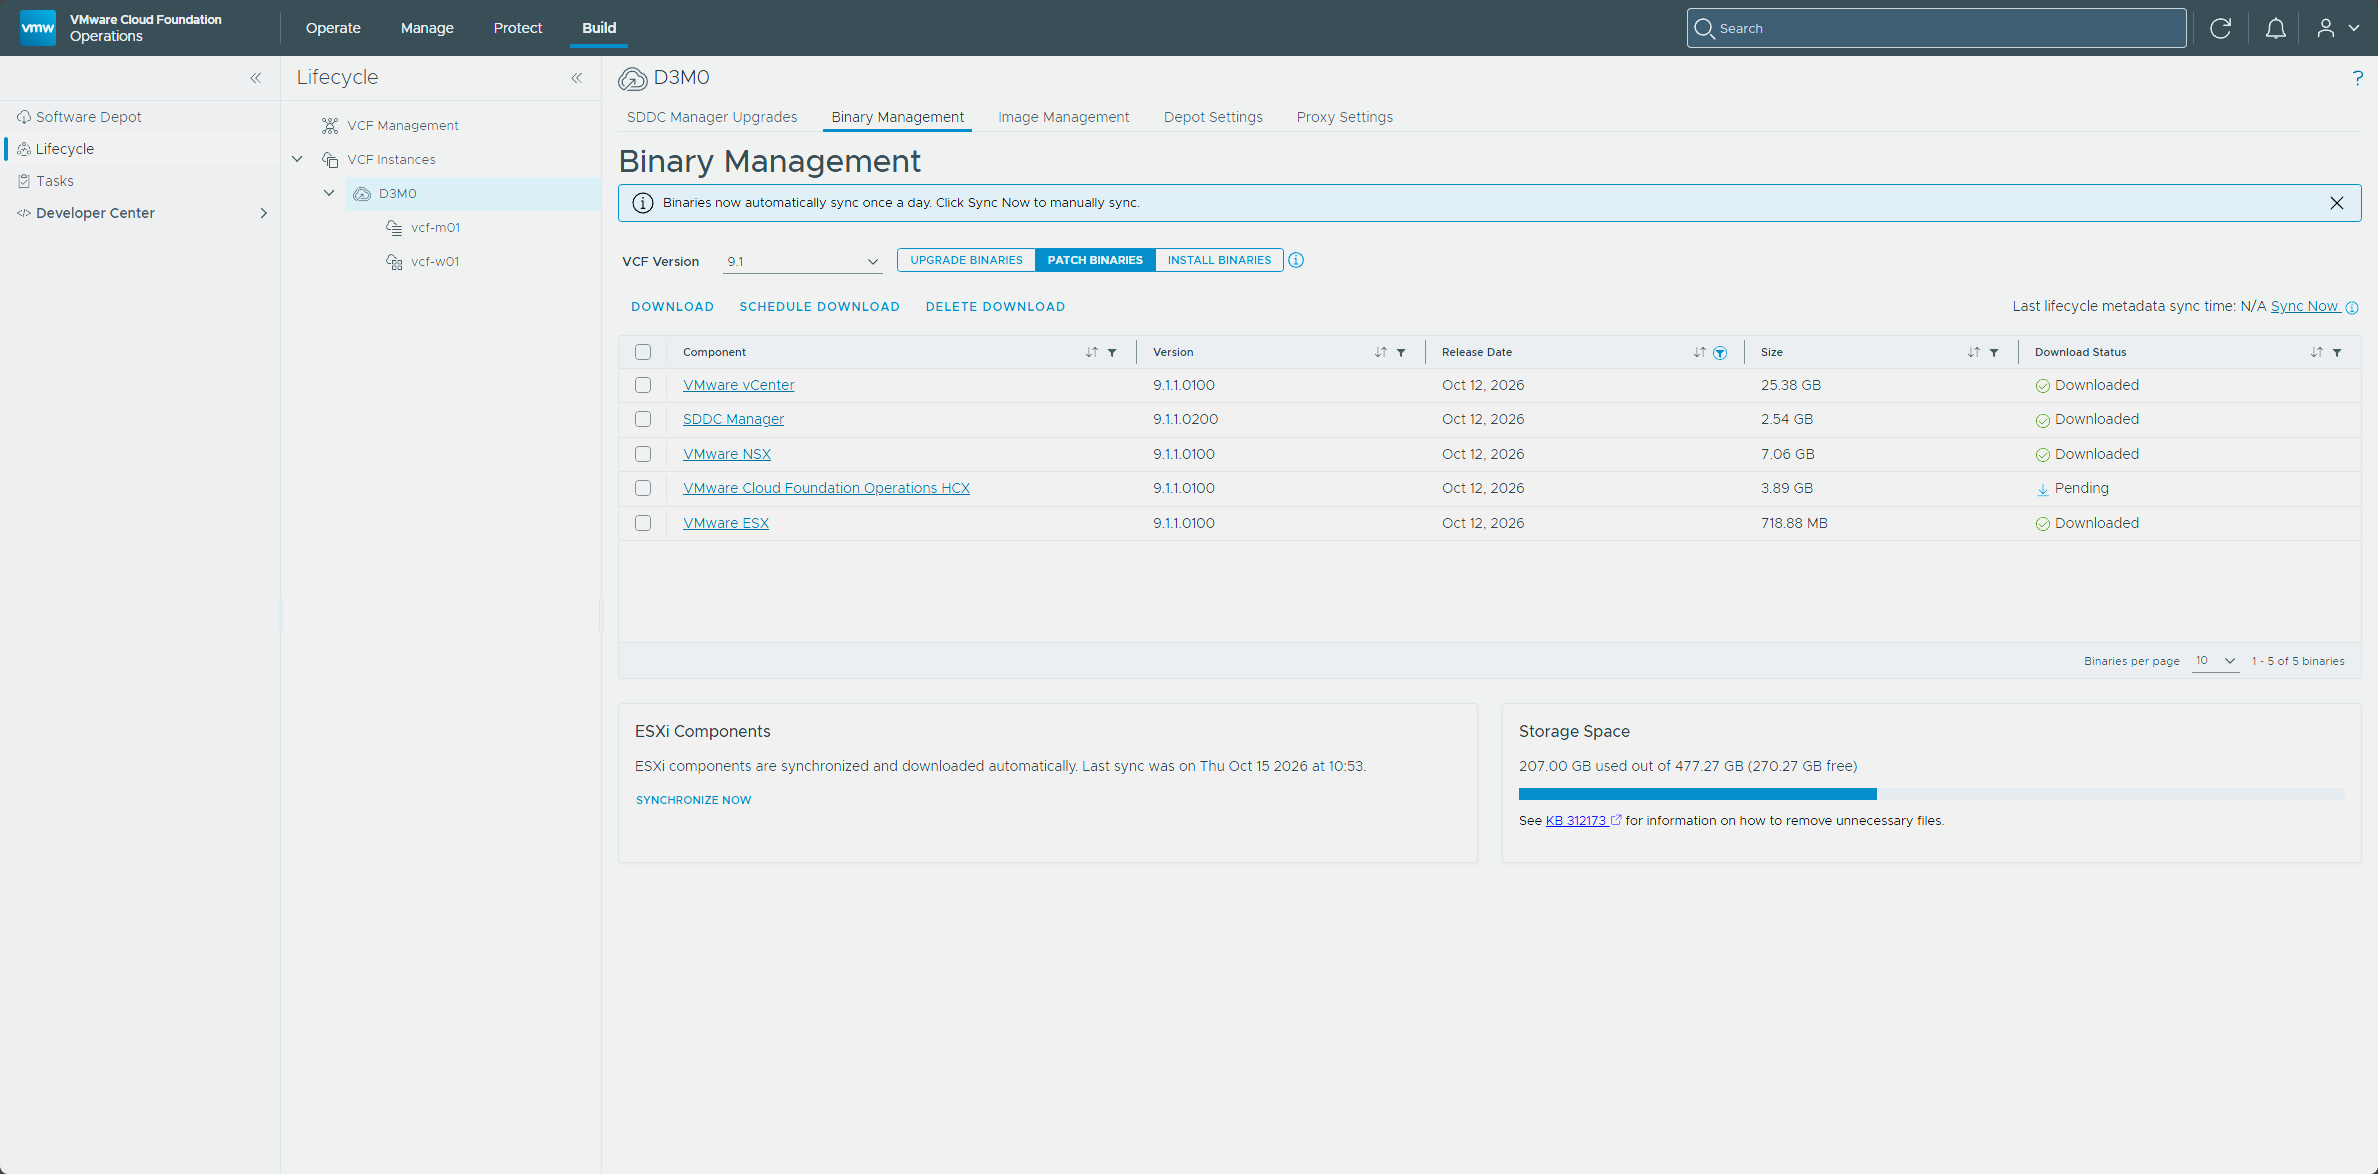Filter the Component column
Screen dimensions: 2378x1174
click(1112, 352)
